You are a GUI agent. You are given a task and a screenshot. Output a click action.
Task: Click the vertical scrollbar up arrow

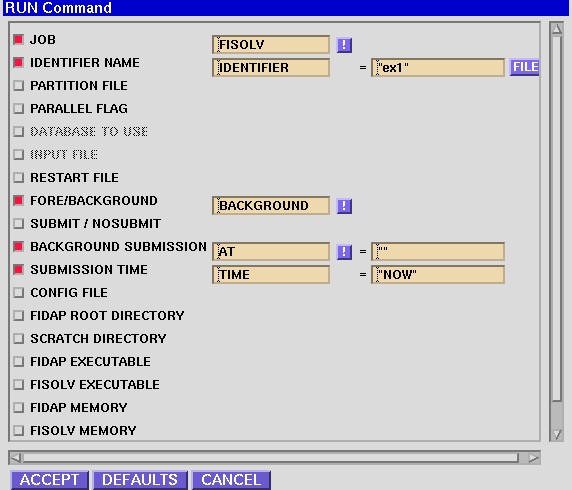click(557, 29)
